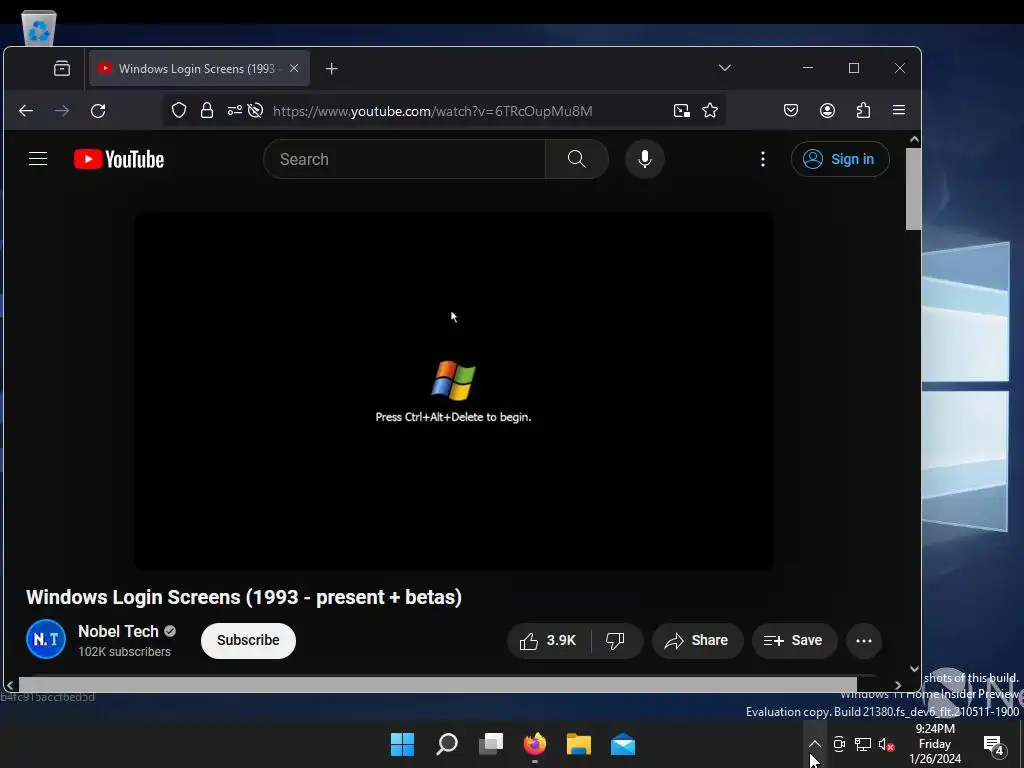Screen dimensions: 1024x768
Task: Click the YouTube search magnifier button
Action: pos(577,159)
